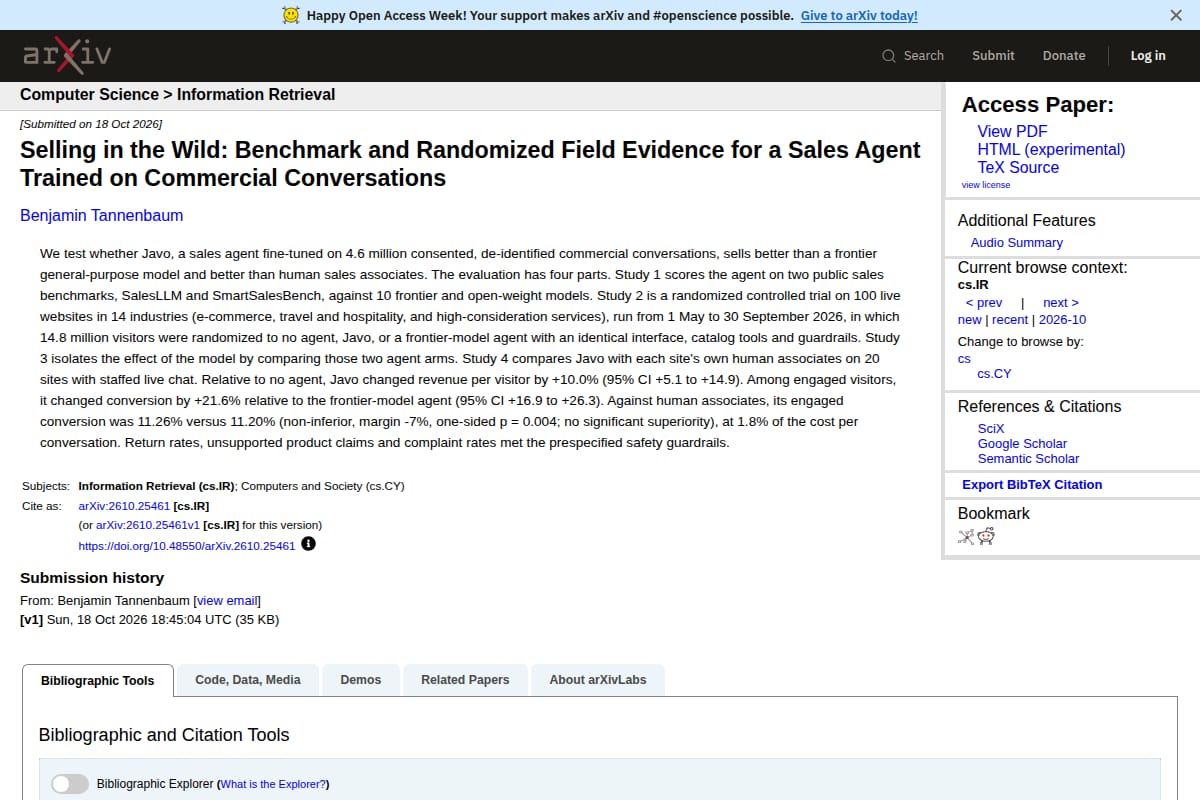This screenshot has width=1200, height=800.
Task: Open the SciX citations link
Action: coord(991,428)
